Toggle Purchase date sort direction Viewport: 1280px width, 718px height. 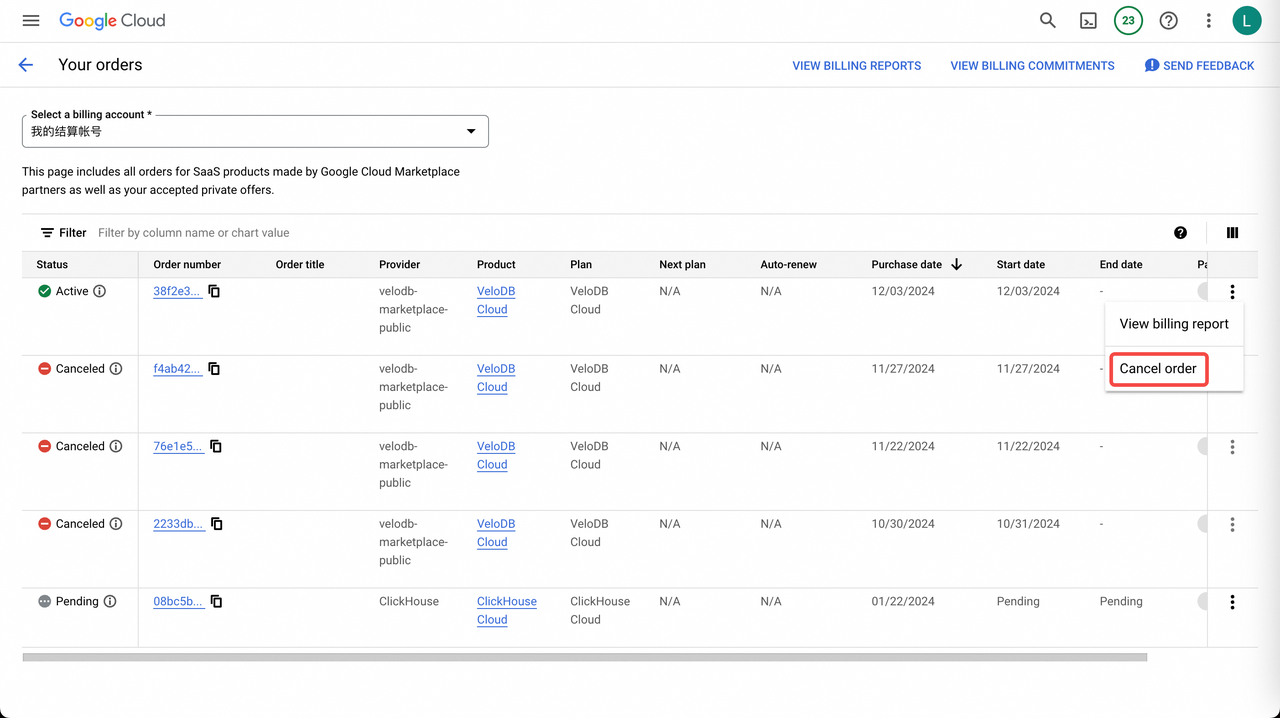click(956, 264)
